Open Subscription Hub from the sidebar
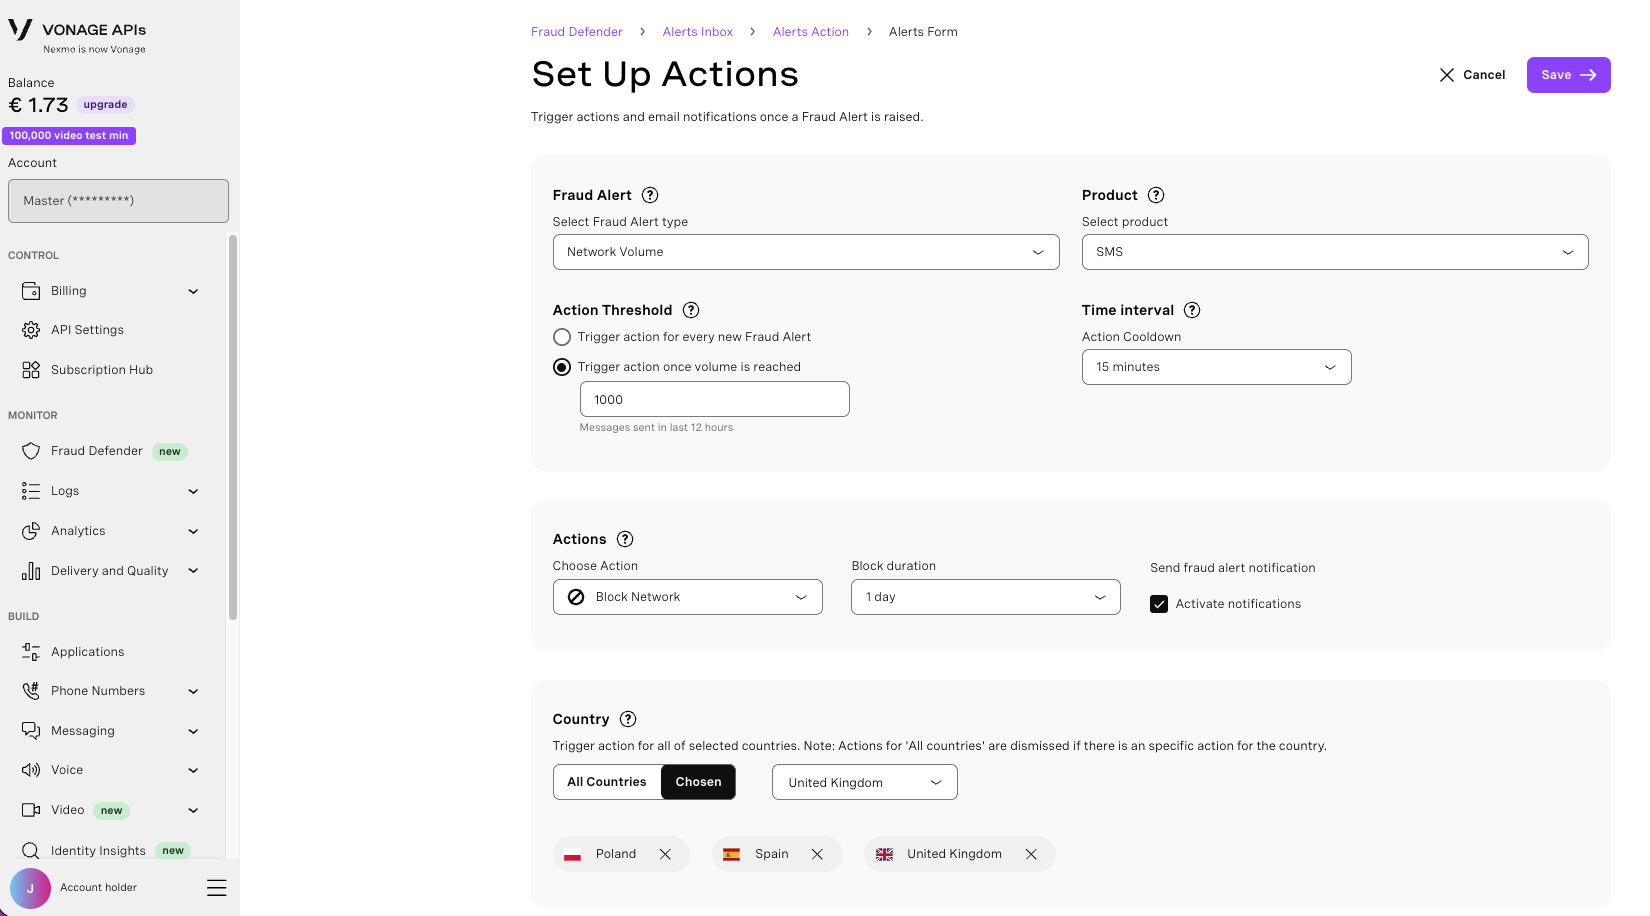The image size is (1650, 916). 104,370
